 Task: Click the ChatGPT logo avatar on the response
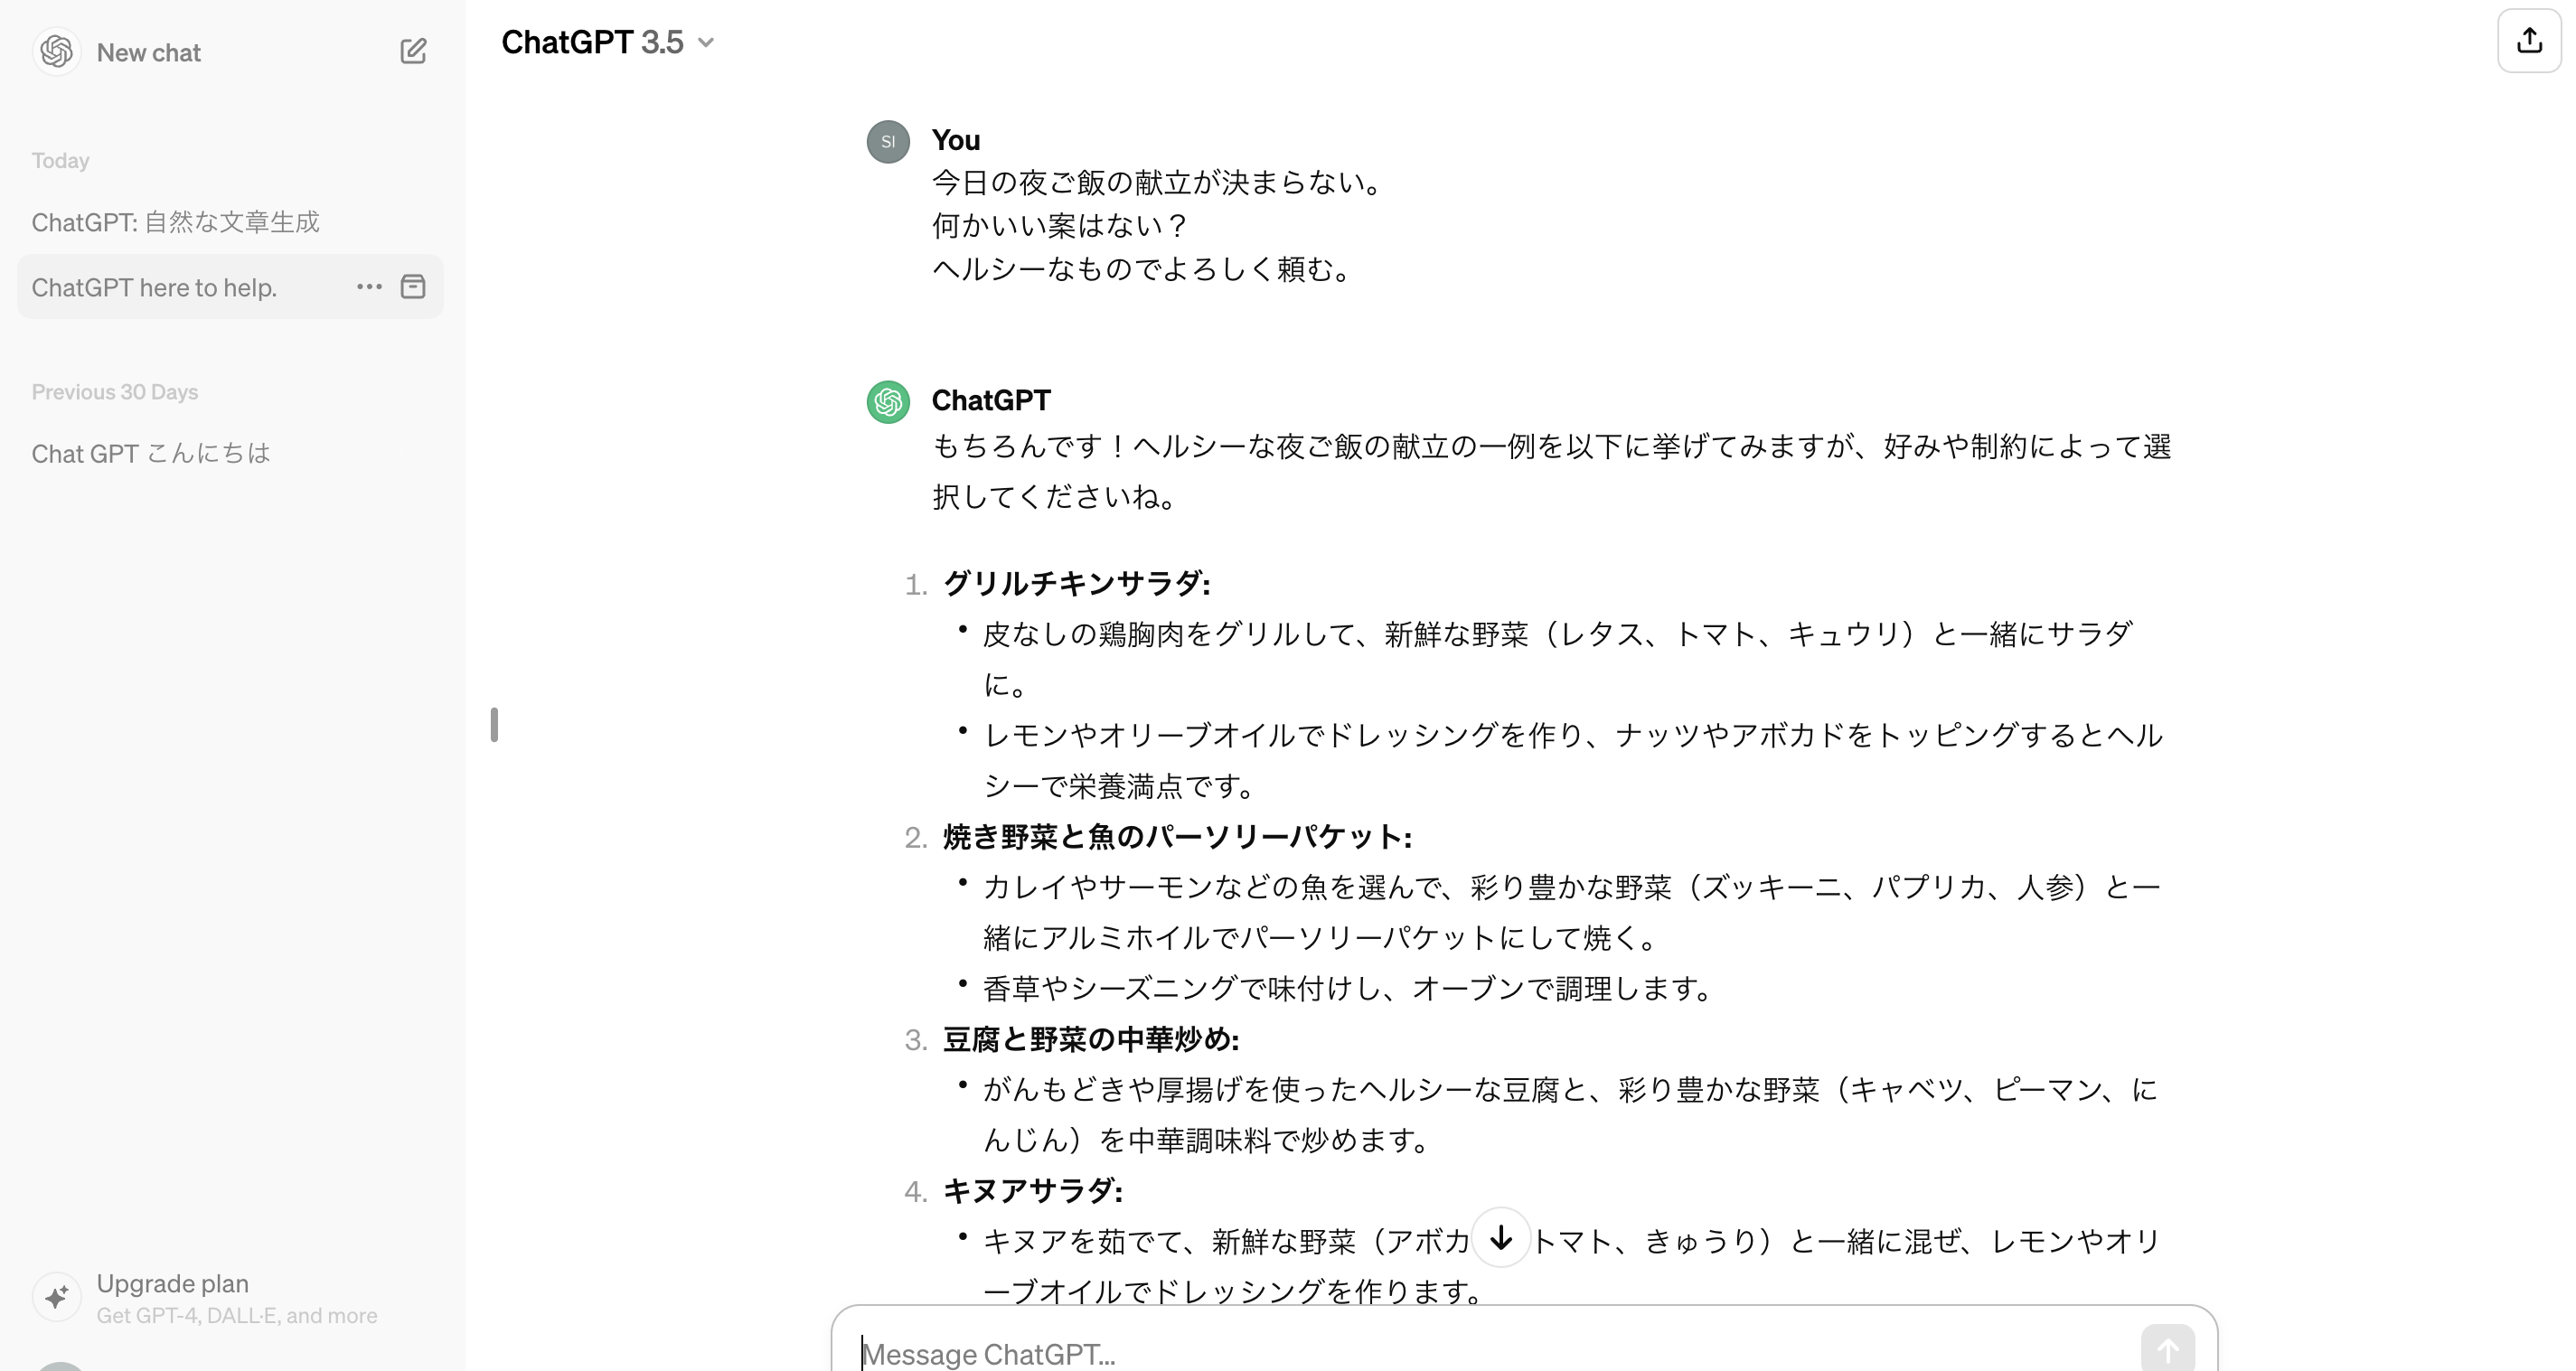pyautogui.click(x=887, y=401)
